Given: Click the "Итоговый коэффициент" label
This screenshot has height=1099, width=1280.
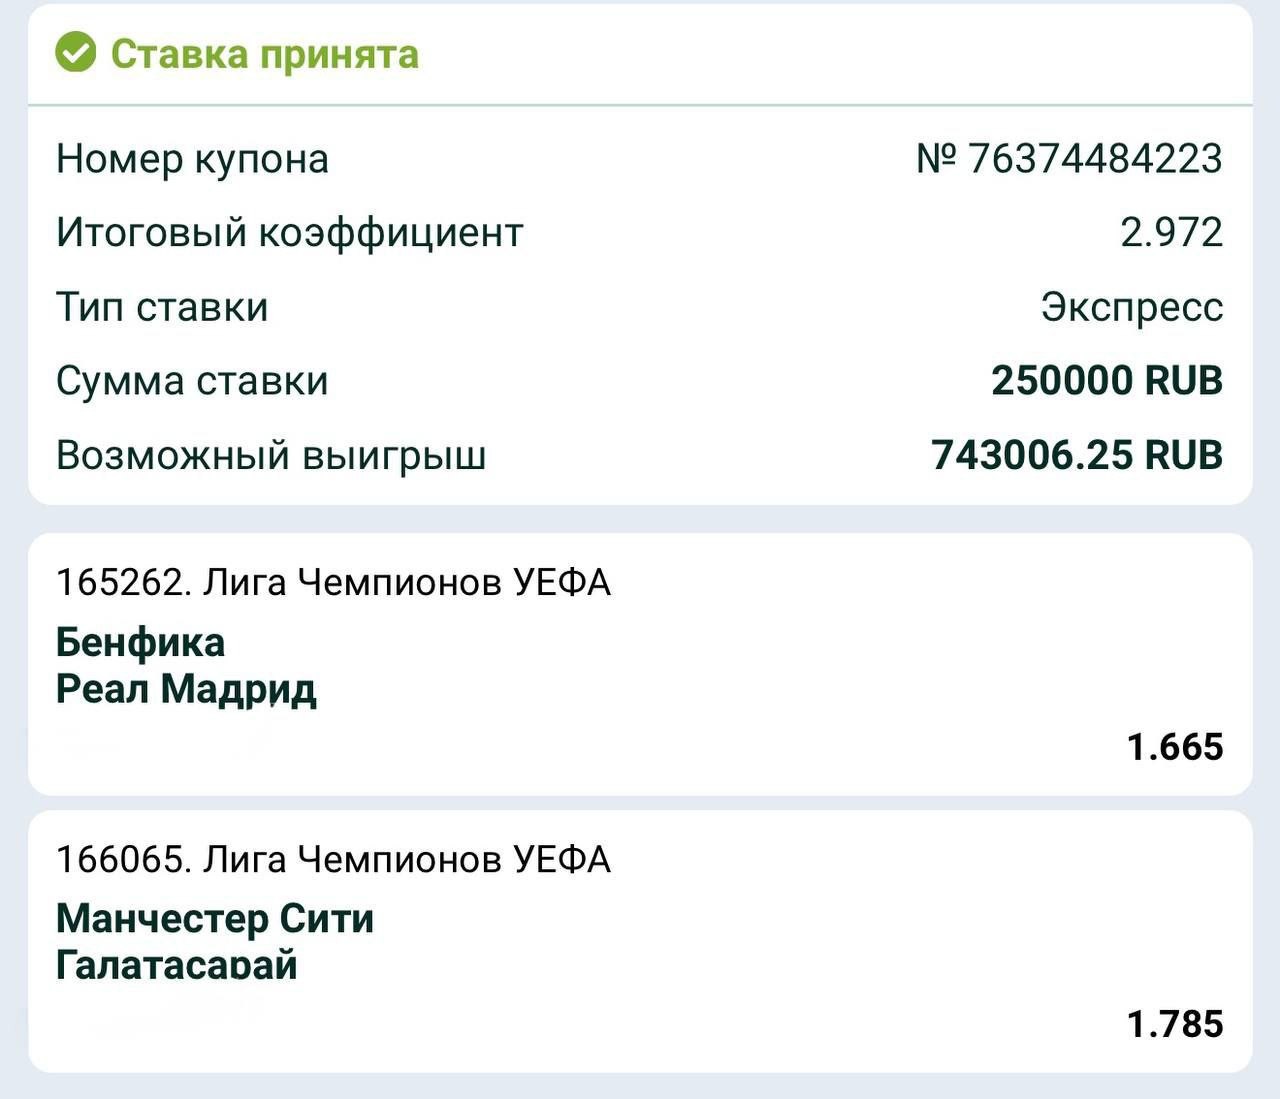Looking at the screenshot, I should tap(290, 233).
